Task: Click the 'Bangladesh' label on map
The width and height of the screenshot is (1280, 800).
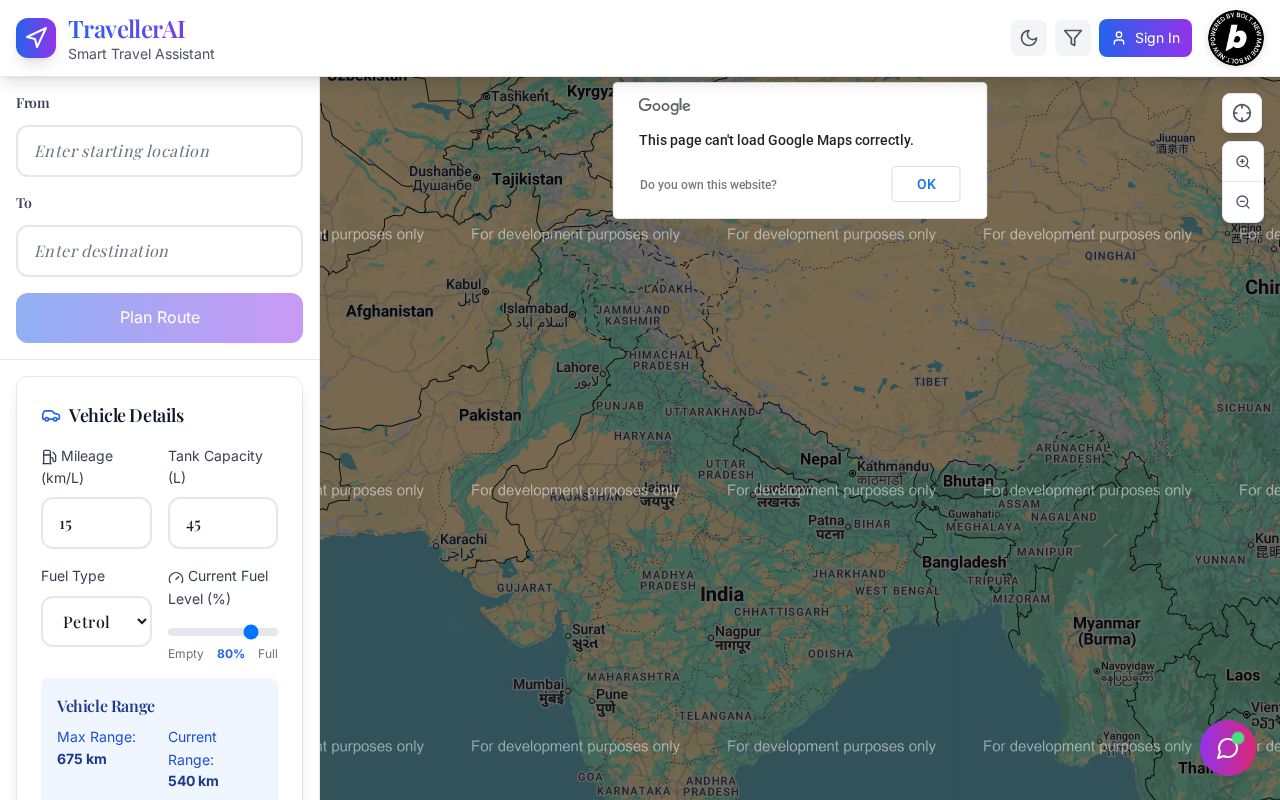Action: [964, 562]
